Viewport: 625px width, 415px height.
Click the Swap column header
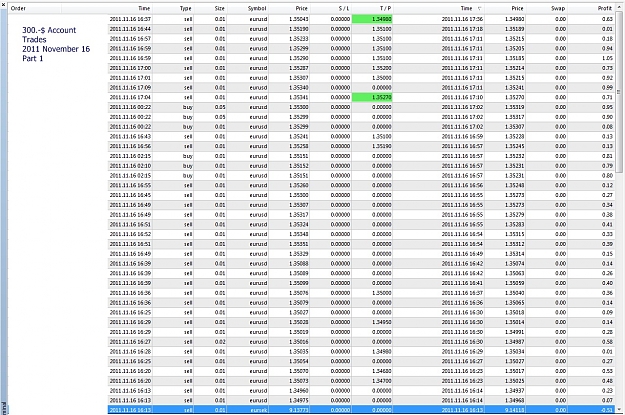pos(558,8)
